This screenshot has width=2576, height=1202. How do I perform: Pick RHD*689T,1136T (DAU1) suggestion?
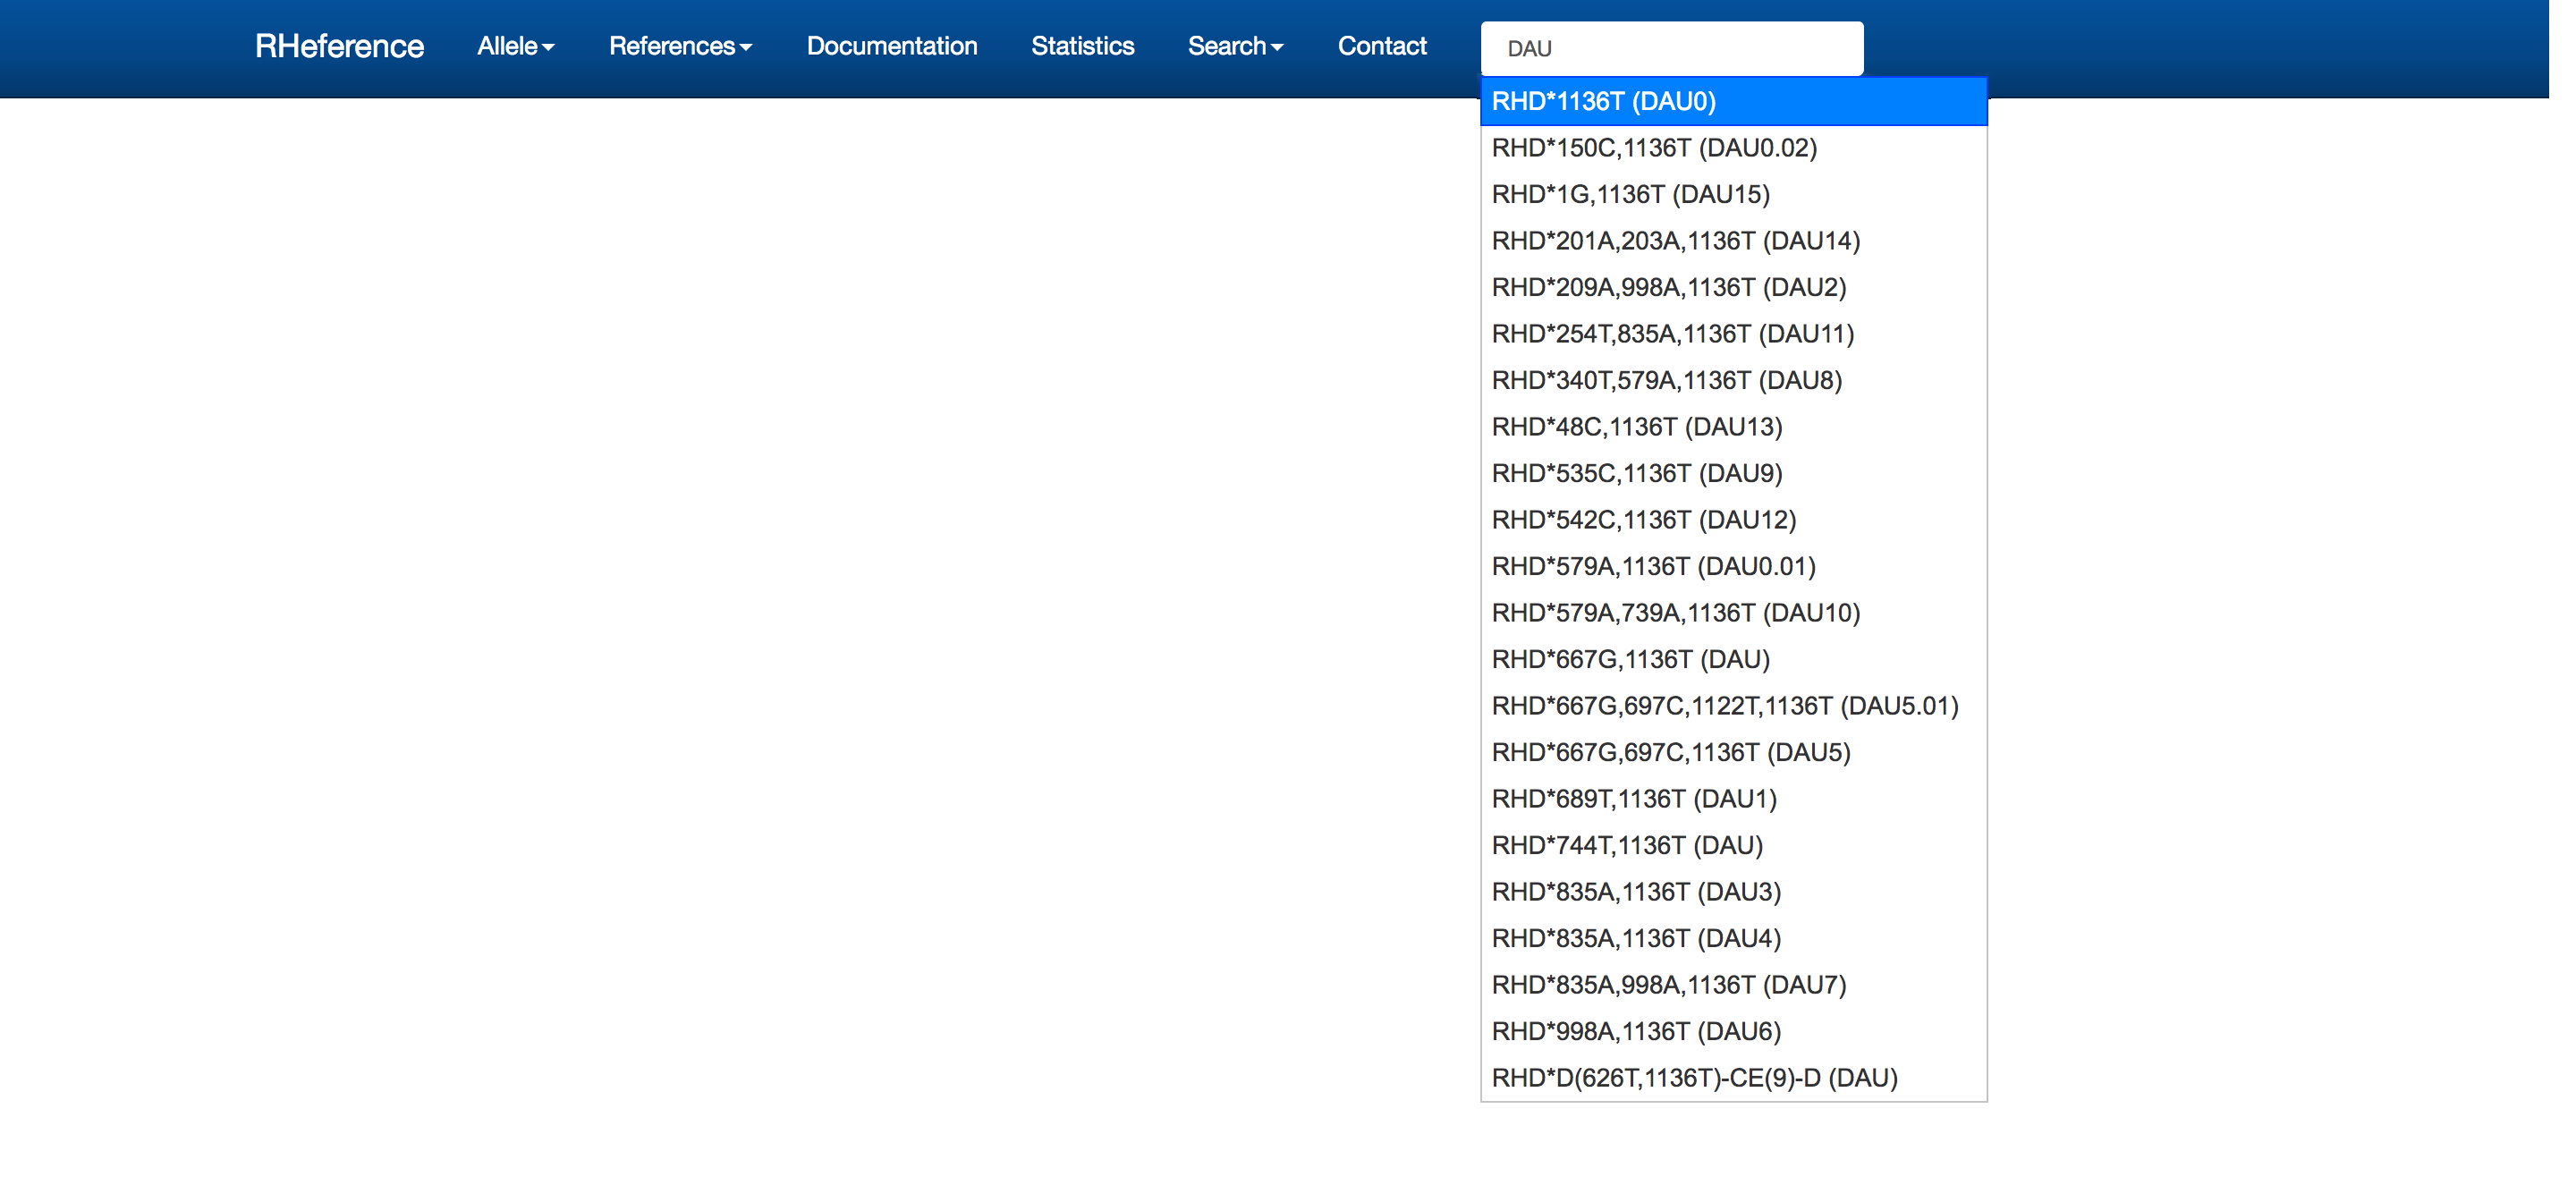1733,799
